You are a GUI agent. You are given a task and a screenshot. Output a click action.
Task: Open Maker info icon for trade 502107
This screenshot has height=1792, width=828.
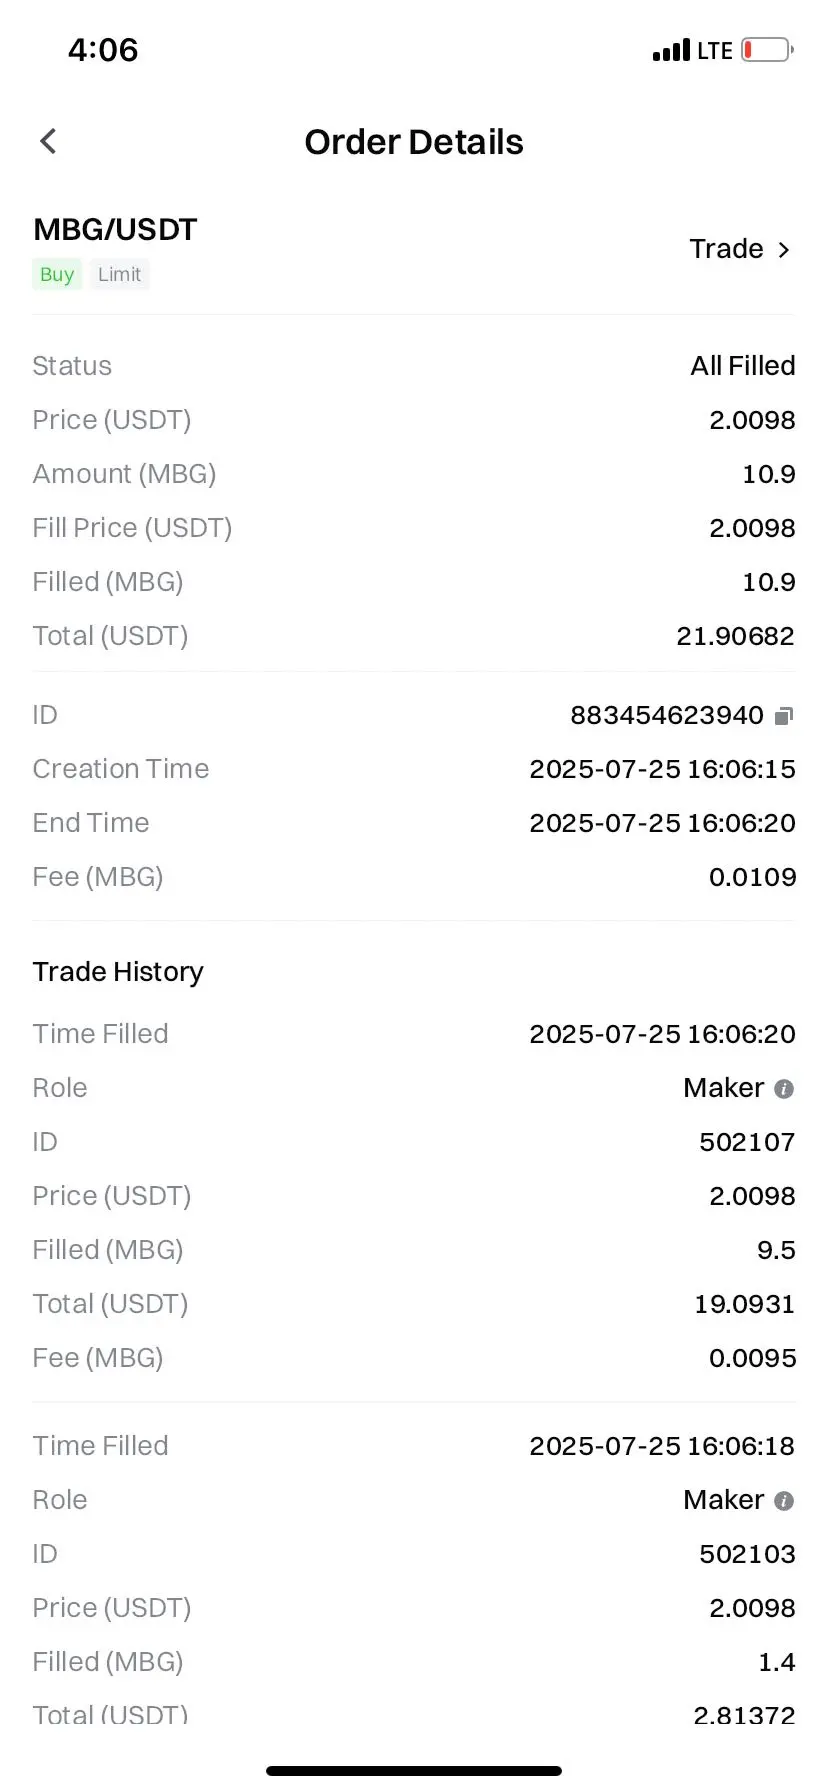pyautogui.click(x=785, y=1089)
